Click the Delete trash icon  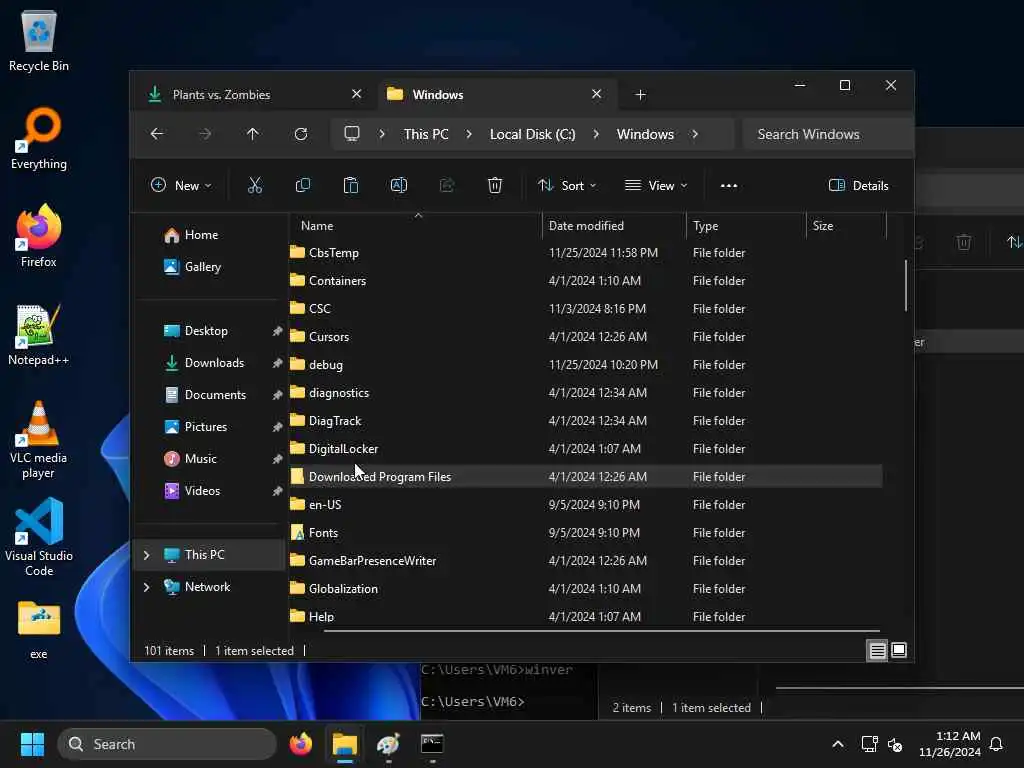(494, 185)
